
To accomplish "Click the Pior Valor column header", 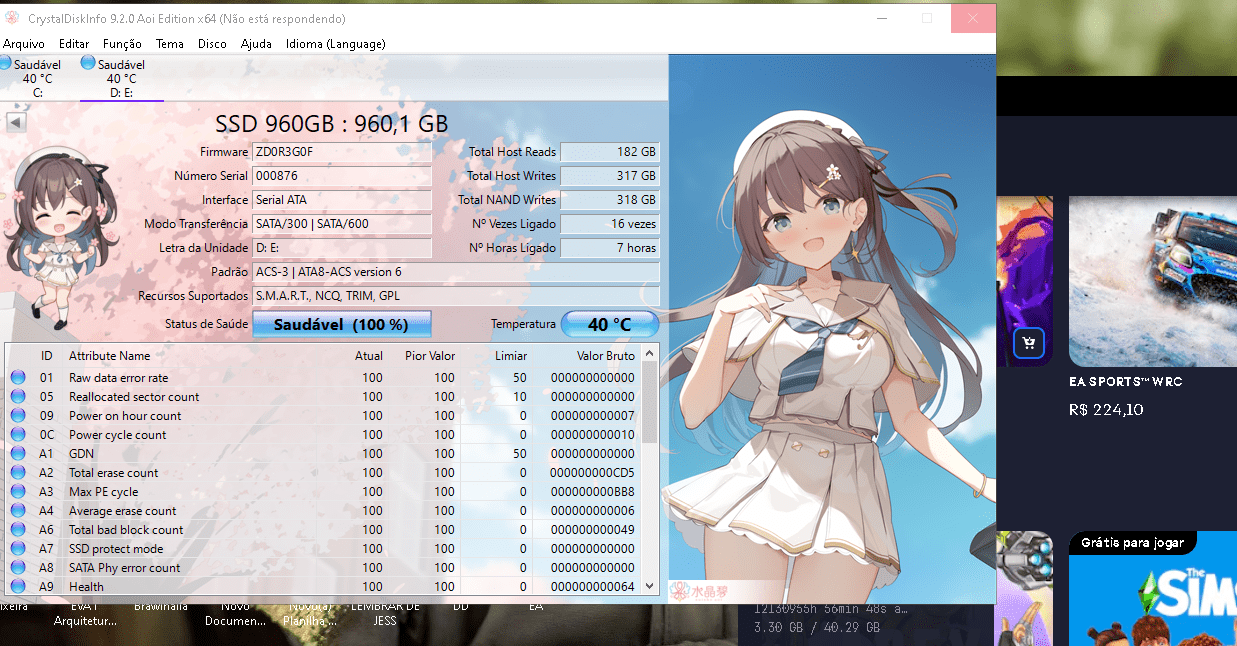I will pos(430,356).
